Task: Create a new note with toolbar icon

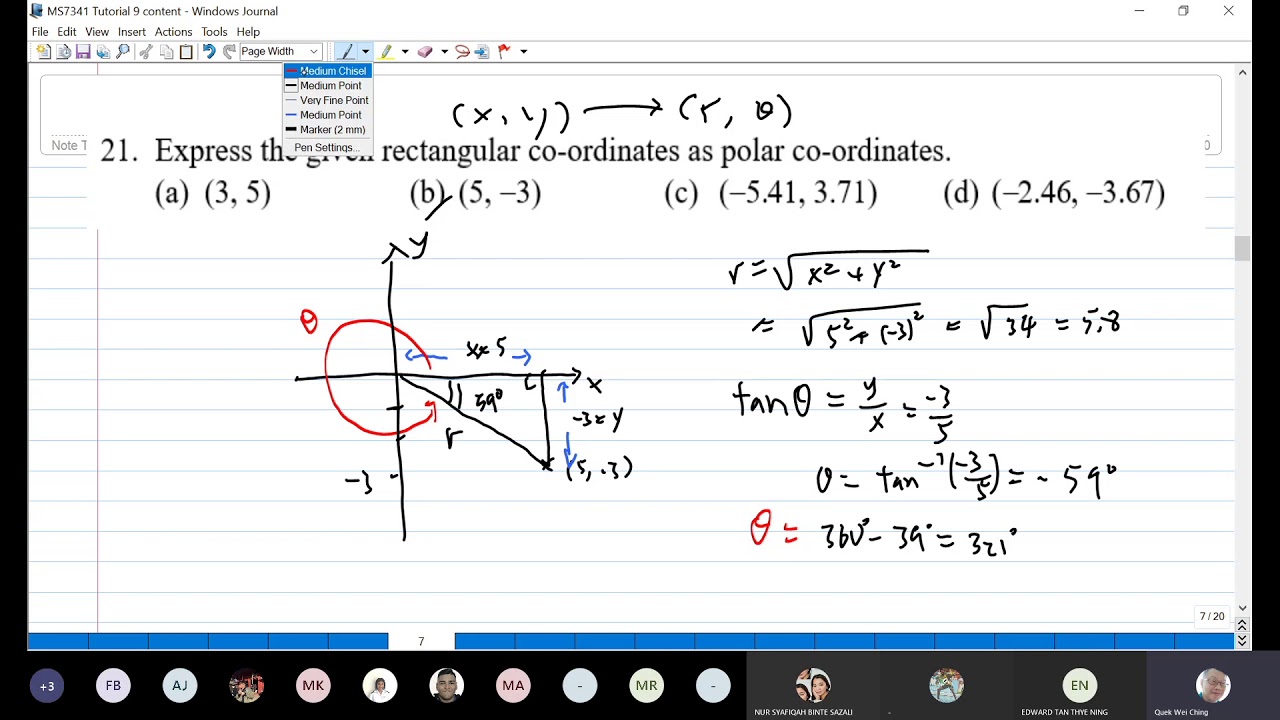Action: 44,51
